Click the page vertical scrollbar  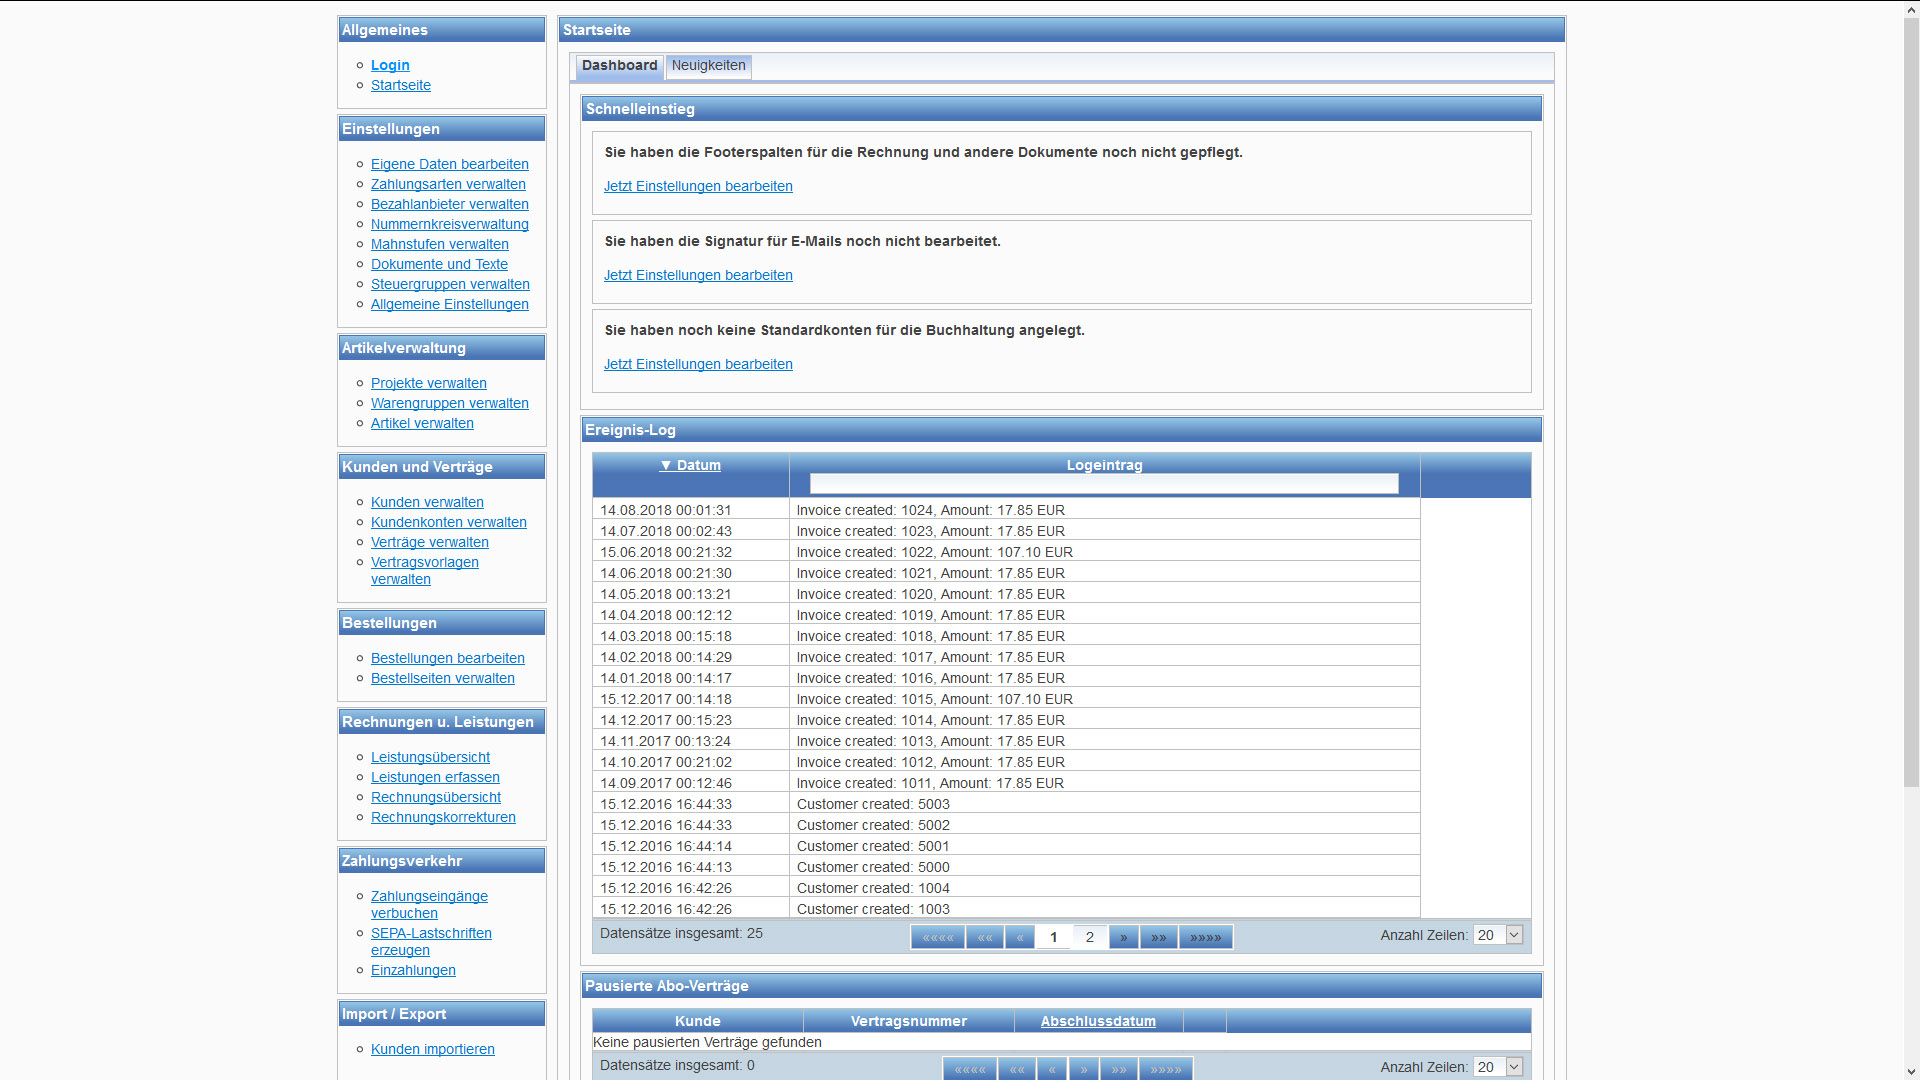(x=1911, y=400)
